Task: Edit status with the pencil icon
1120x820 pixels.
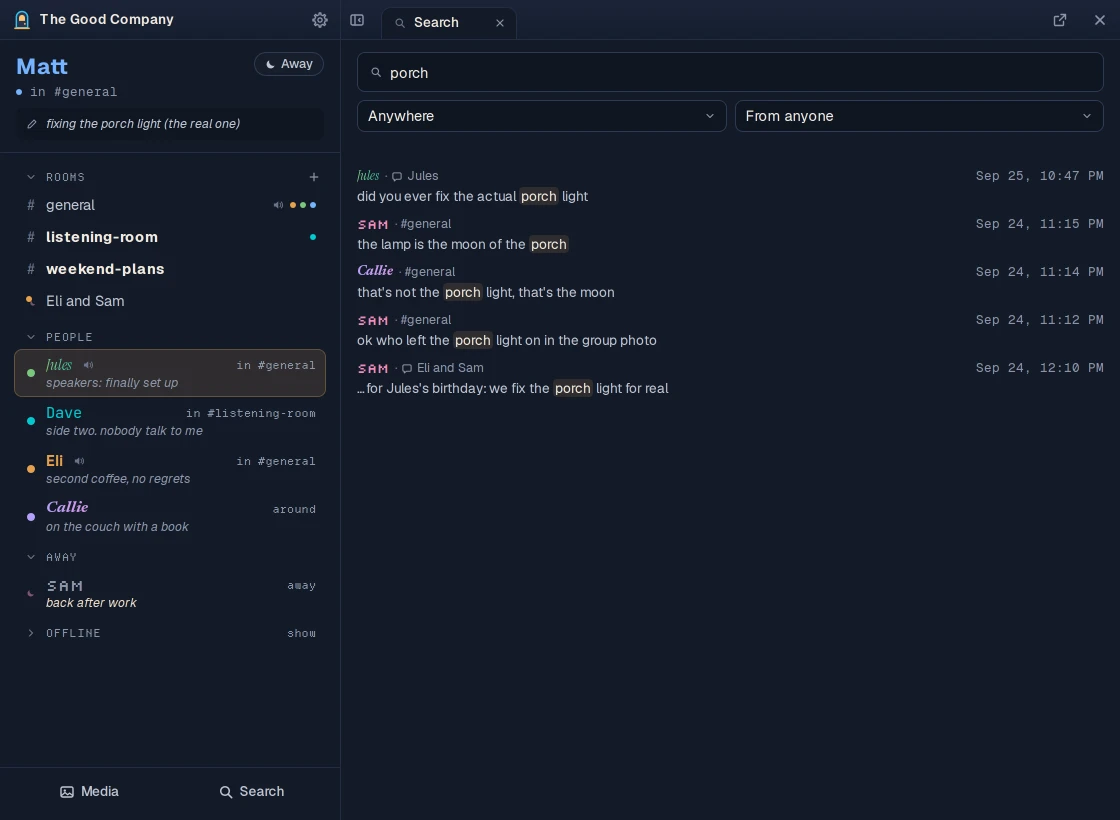Action: point(32,124)
